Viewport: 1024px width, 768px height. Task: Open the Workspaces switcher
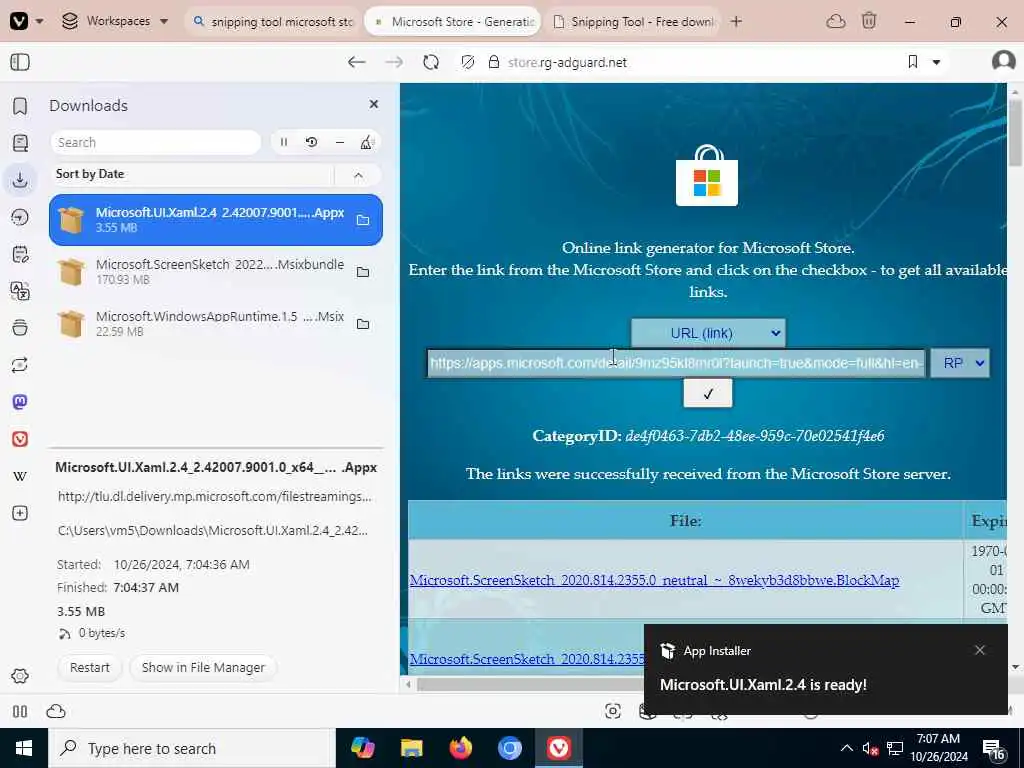coord(115,21)
